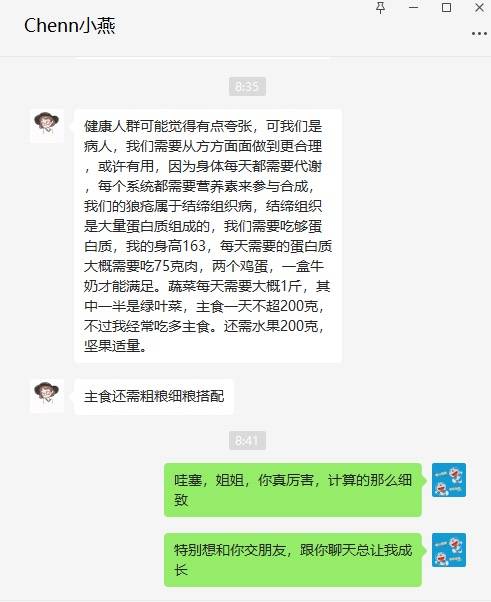Screen dimensions: 491x602
Task: Click the word 长 in last green bubble
Action: [181, 570]
